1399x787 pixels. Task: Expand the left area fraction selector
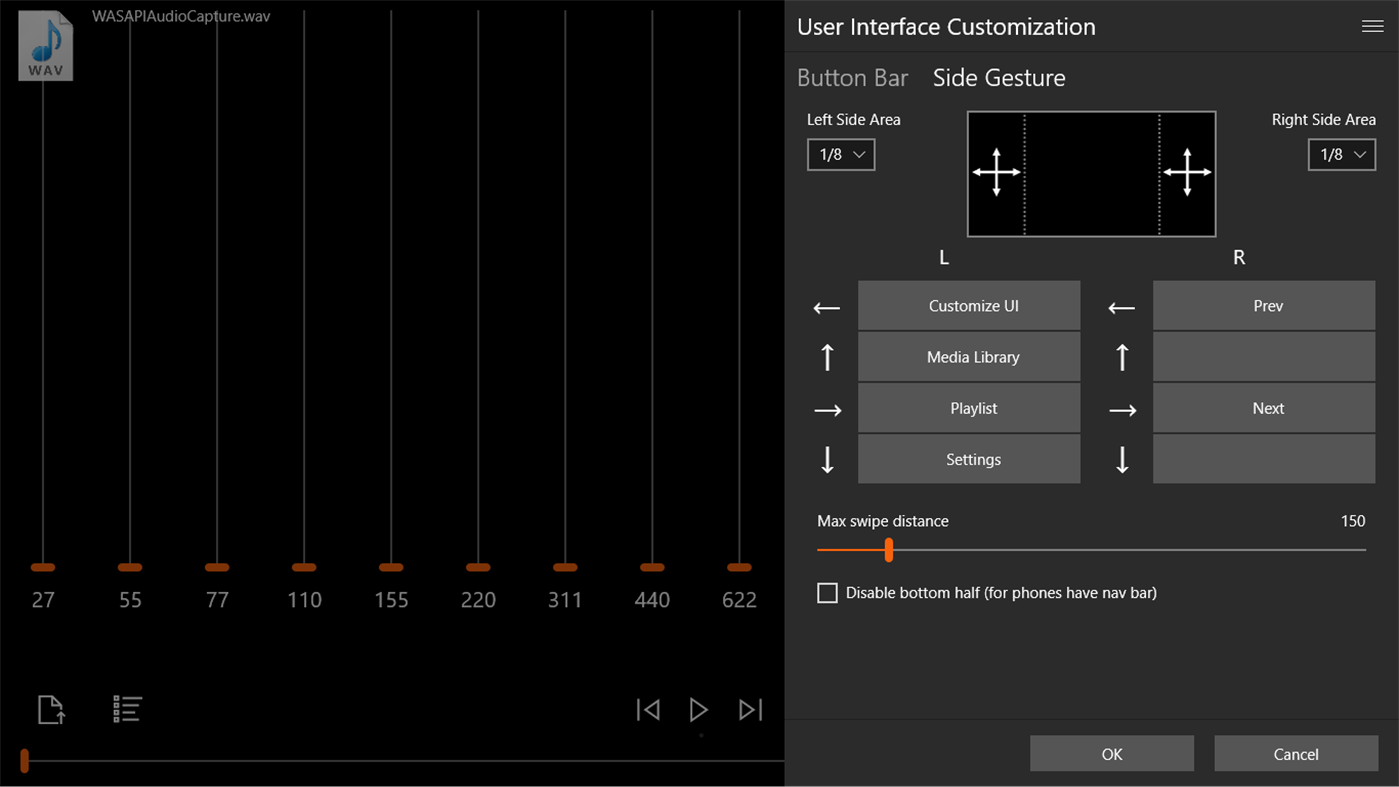[840, 154]
